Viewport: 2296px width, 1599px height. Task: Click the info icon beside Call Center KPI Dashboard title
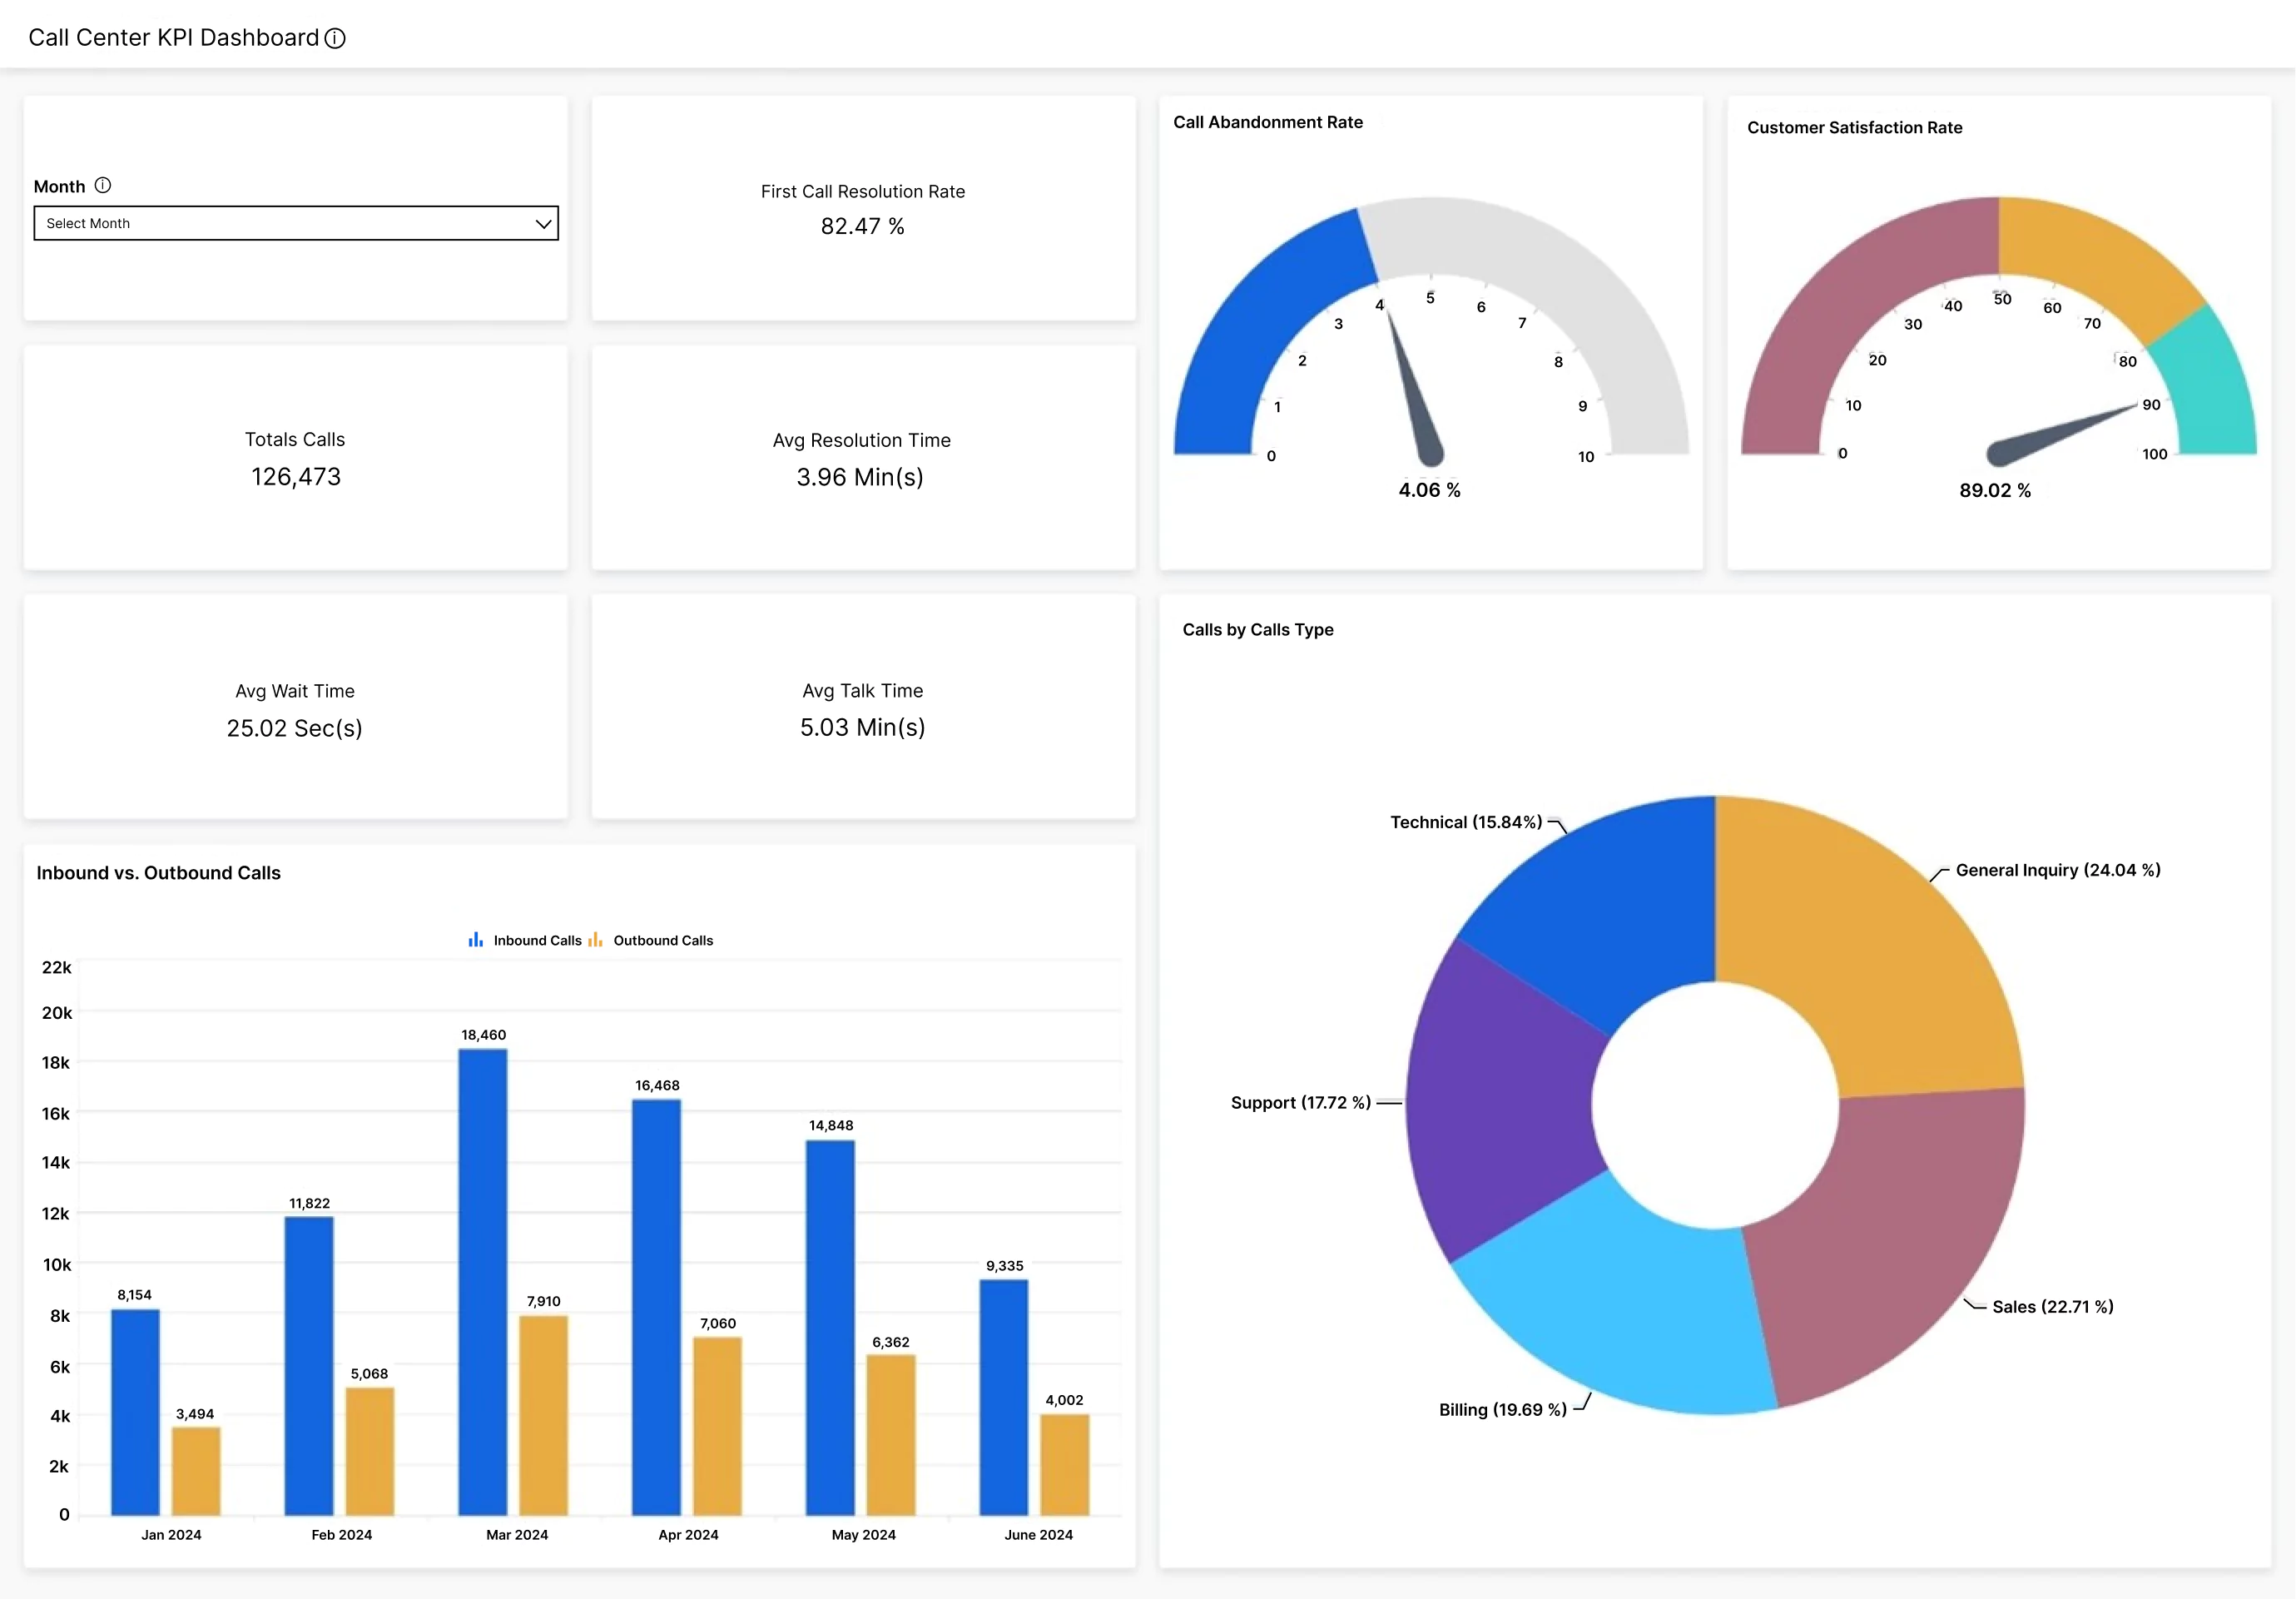[x=335, y=38]
